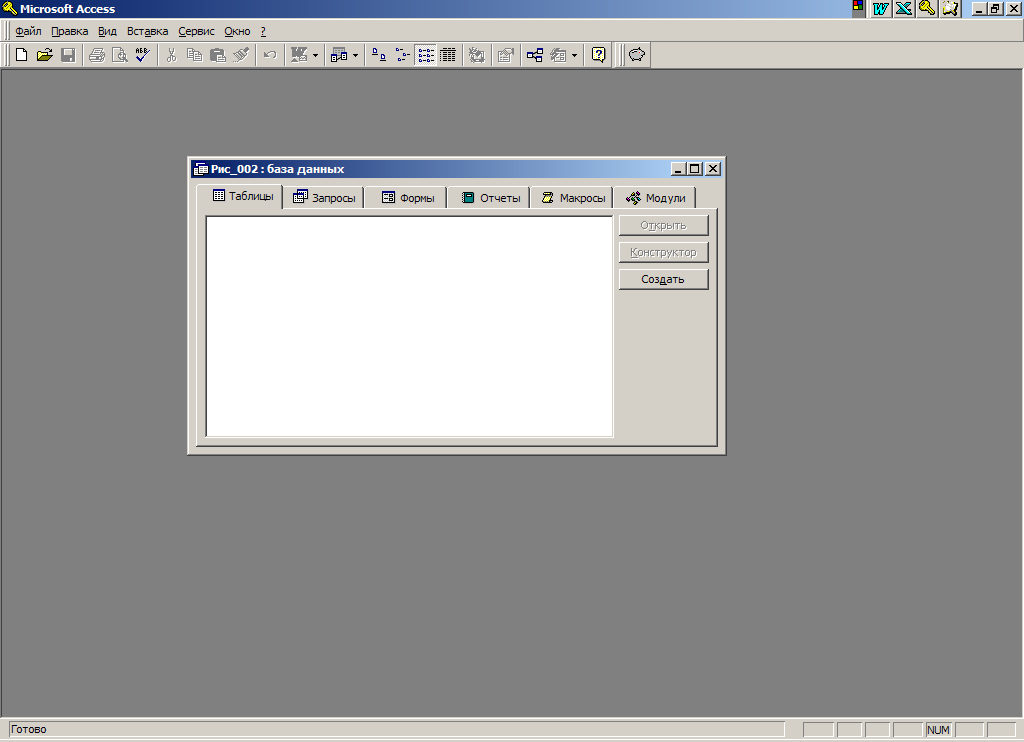Click the Открыть button

tap(664, 225)
